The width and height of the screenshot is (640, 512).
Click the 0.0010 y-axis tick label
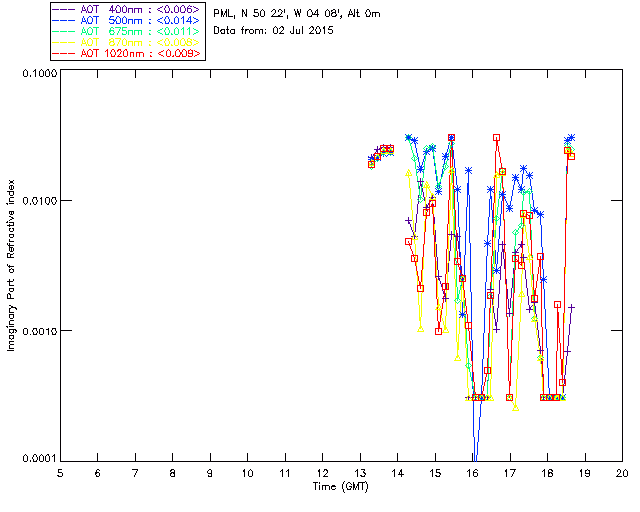pos(37,331)
